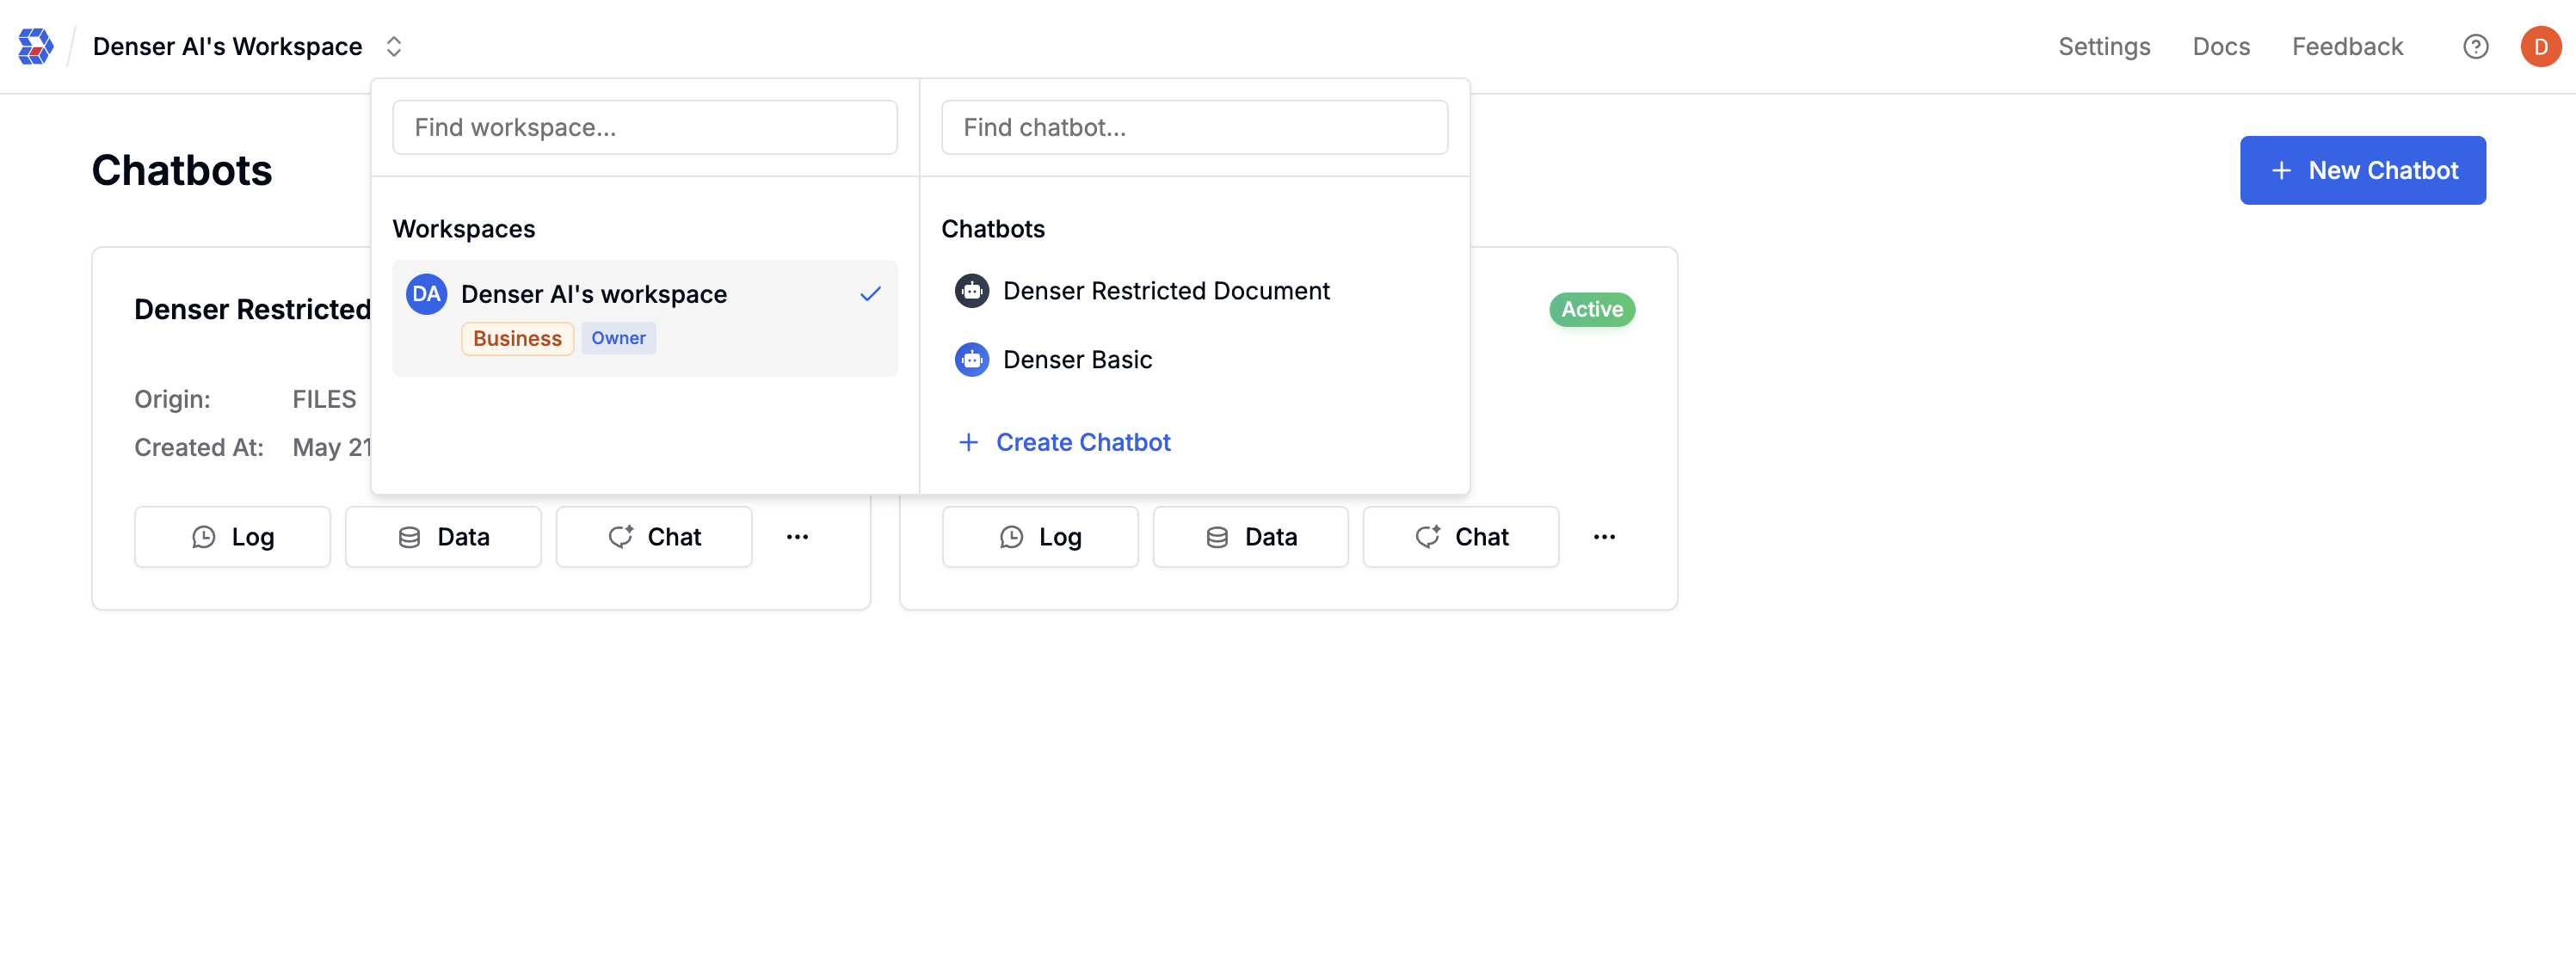Open Chat for Denser Restricted card

click(x=654, y=537)
